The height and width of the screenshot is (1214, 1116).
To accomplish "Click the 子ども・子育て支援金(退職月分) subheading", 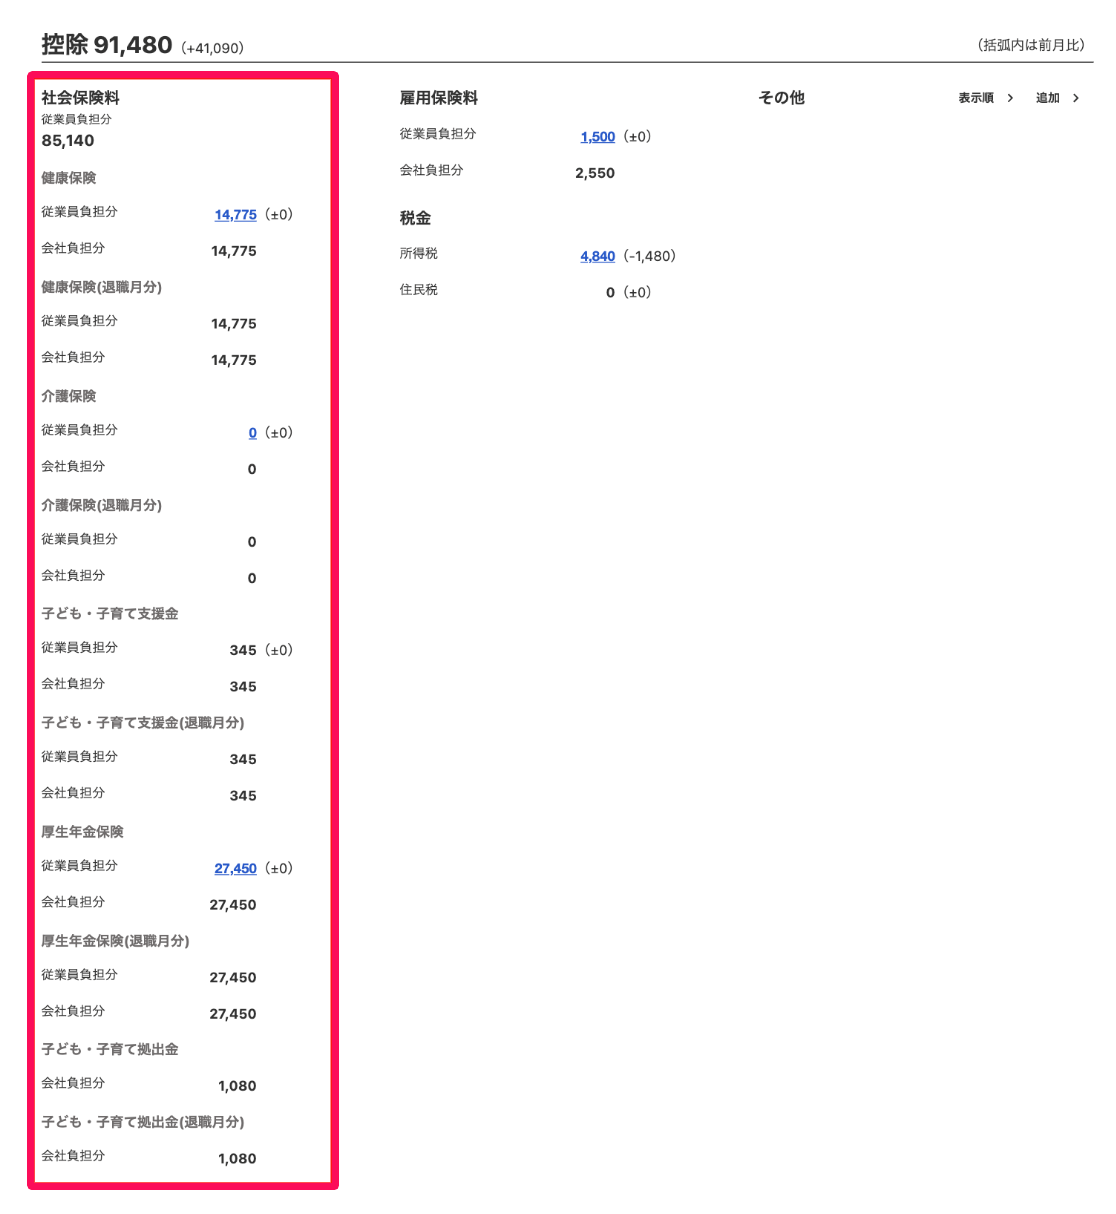I will (143, 723).
